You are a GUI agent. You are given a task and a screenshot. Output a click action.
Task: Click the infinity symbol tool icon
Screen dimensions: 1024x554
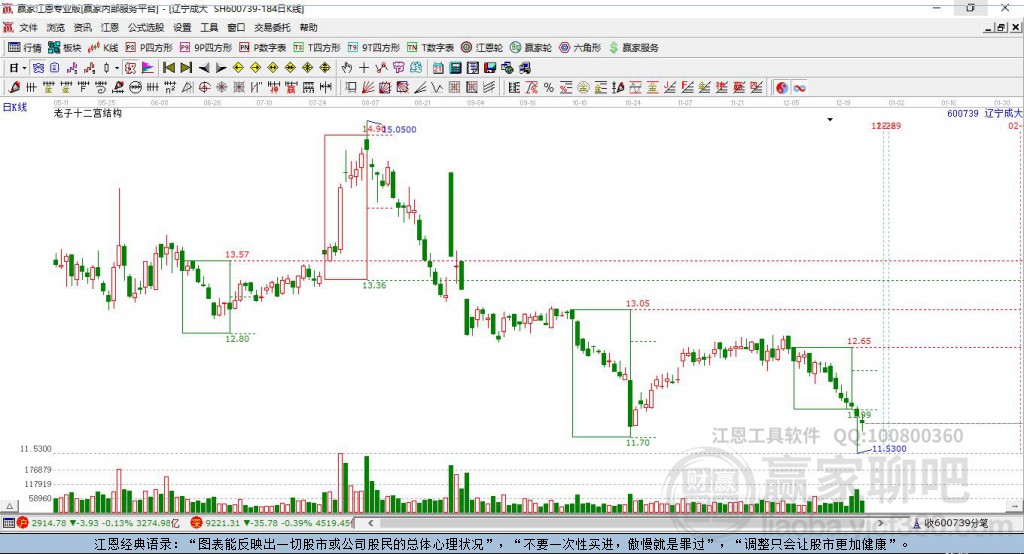(x=800, y=88)
